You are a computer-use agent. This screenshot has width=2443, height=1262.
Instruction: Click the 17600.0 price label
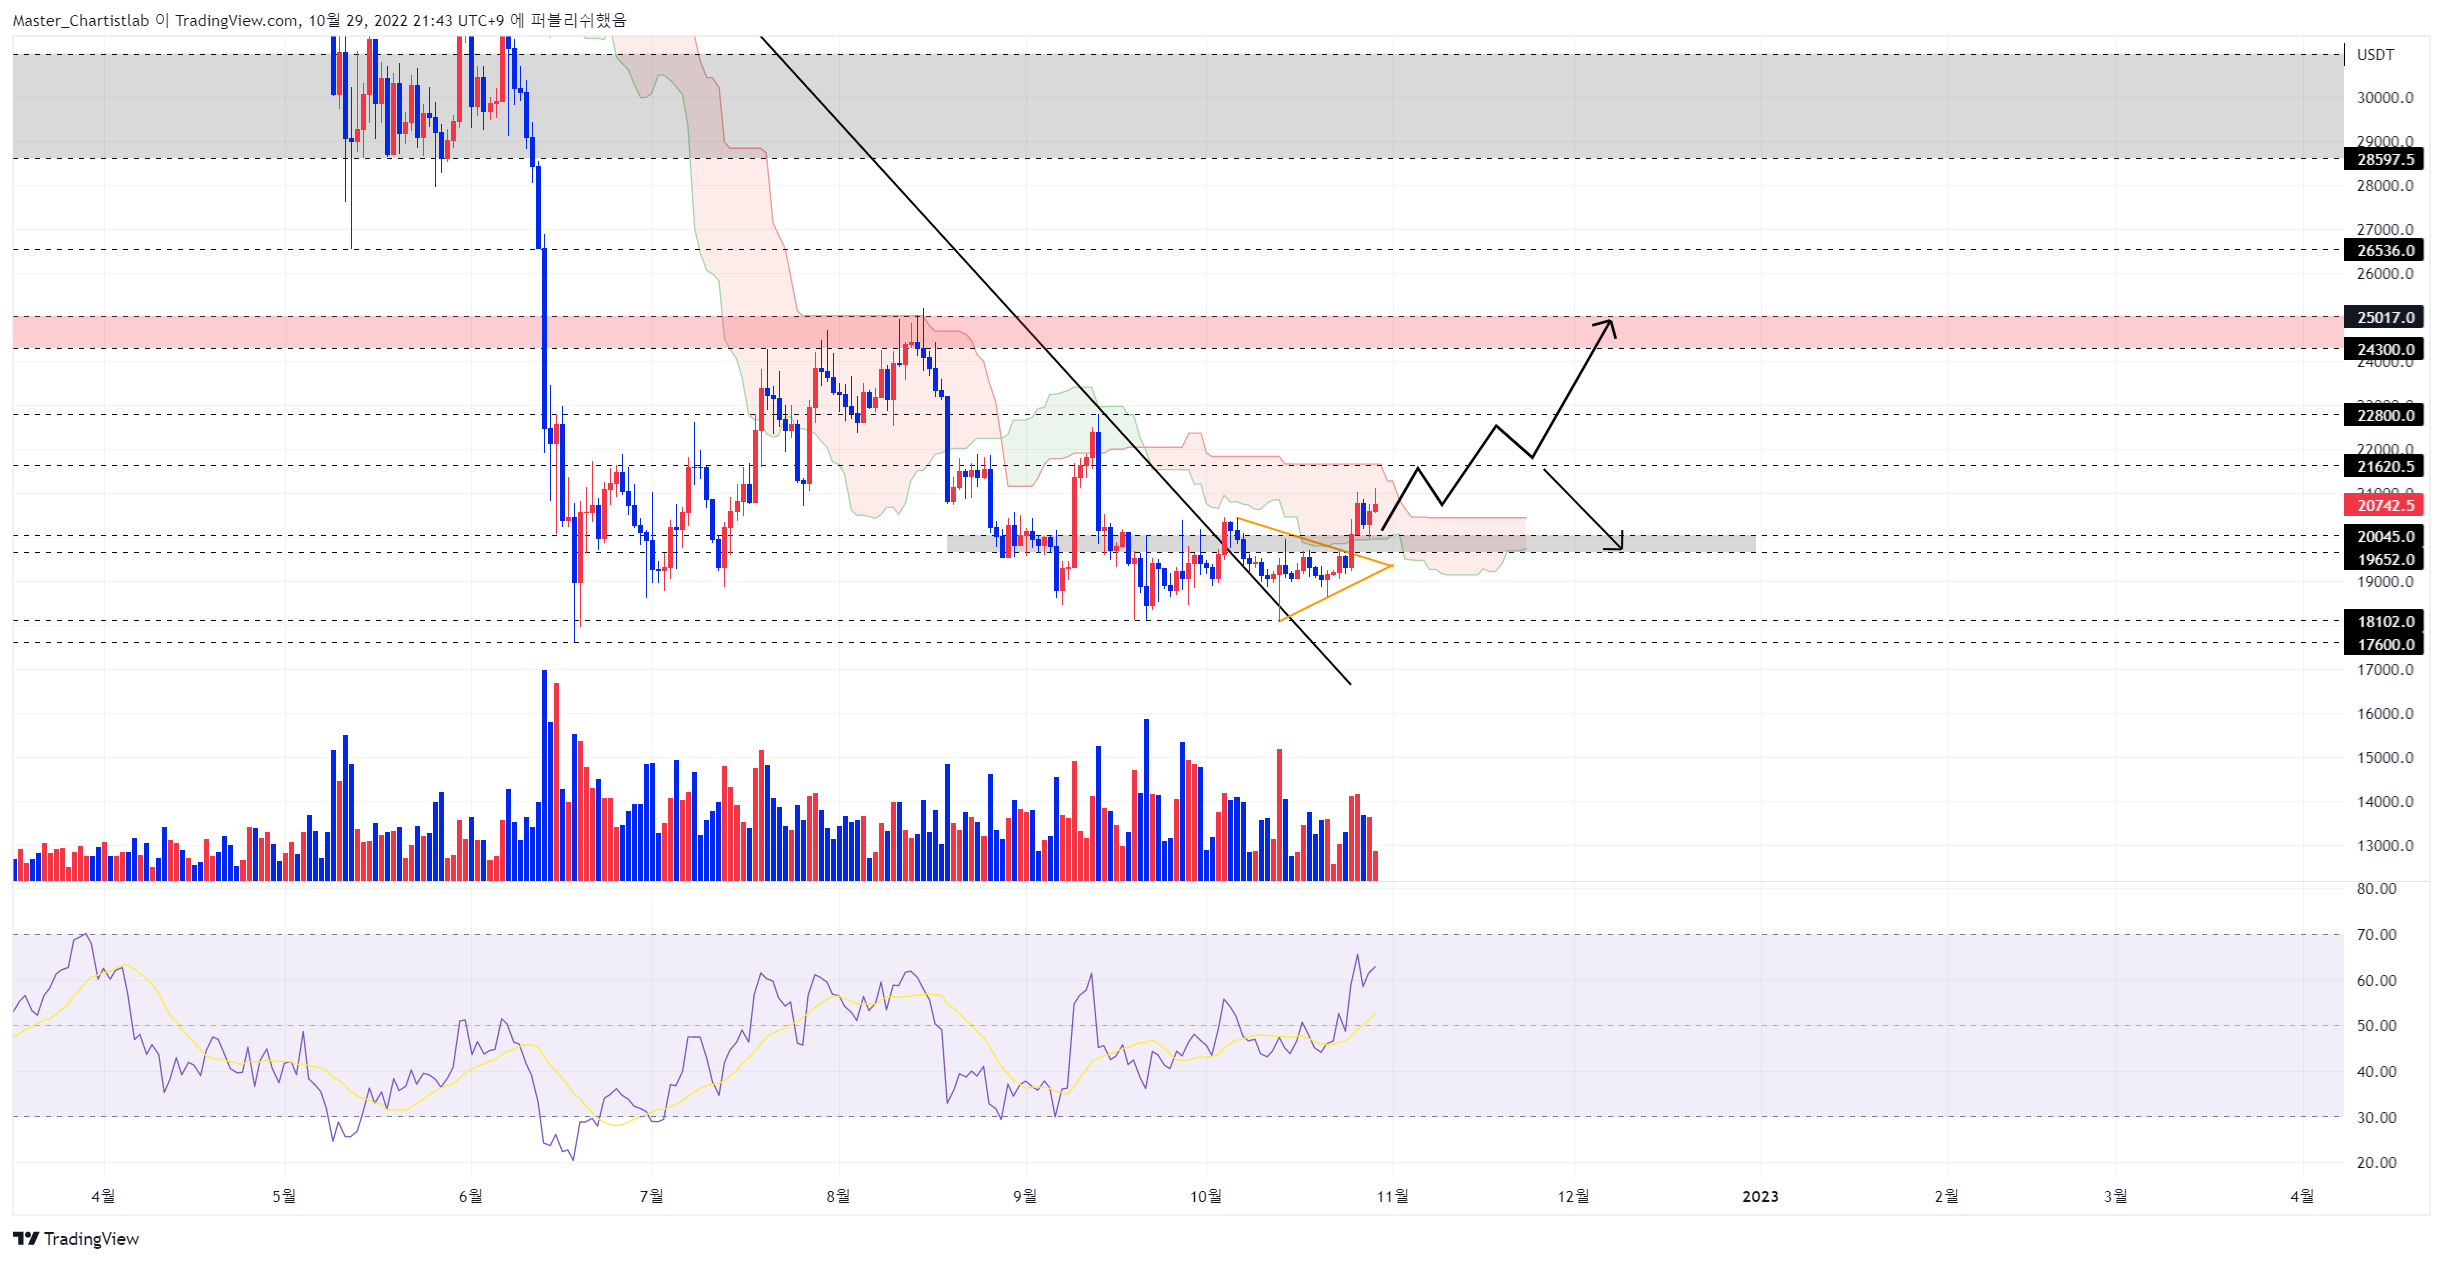pyautogui.click(x=2385, y=644)
